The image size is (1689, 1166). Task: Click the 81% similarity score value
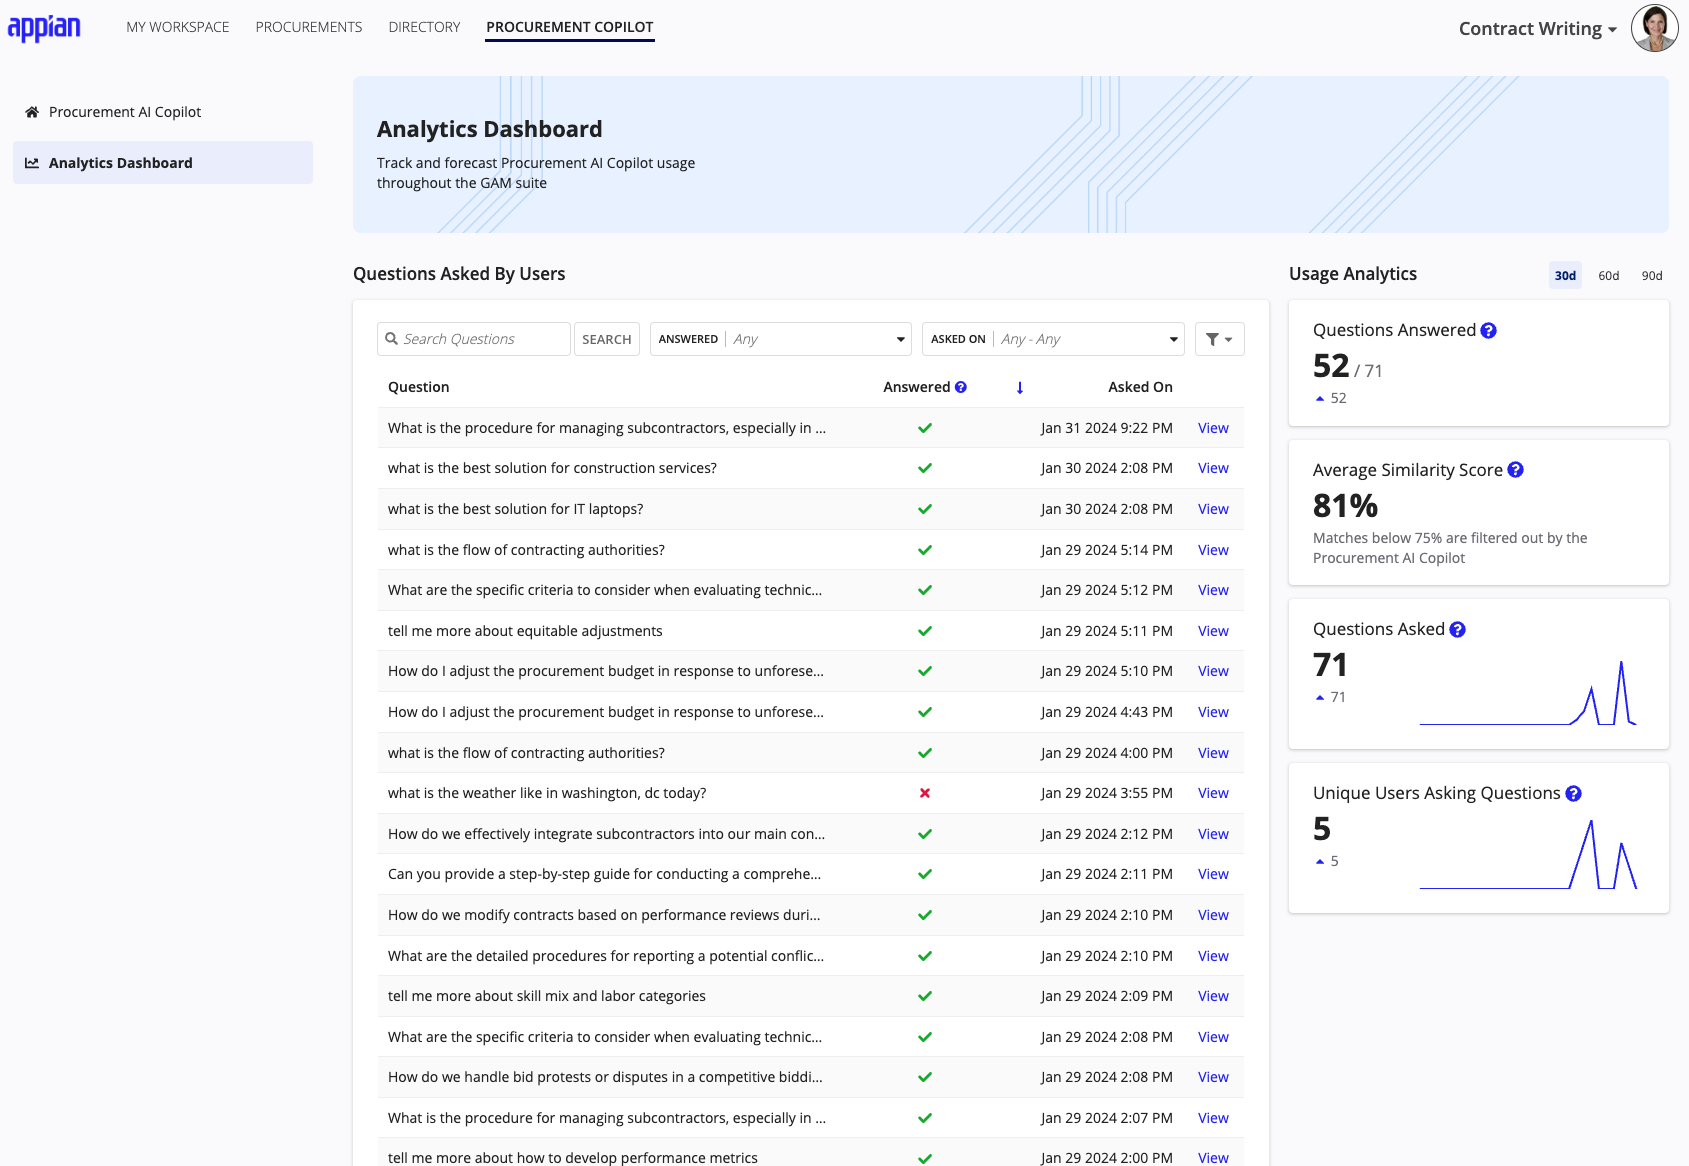point(1345,506)
